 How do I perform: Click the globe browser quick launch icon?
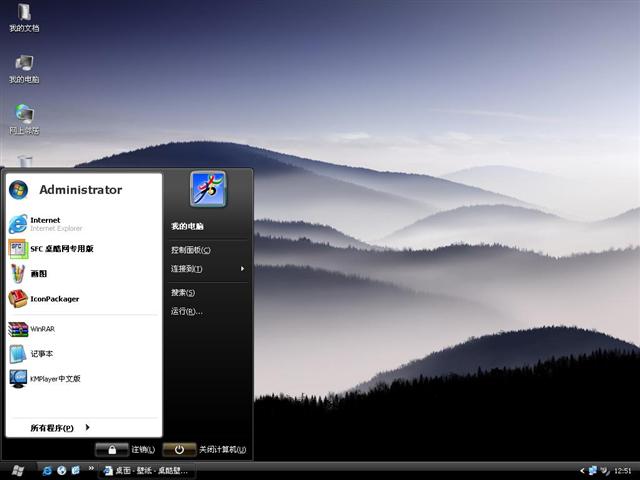click(62, 471)
